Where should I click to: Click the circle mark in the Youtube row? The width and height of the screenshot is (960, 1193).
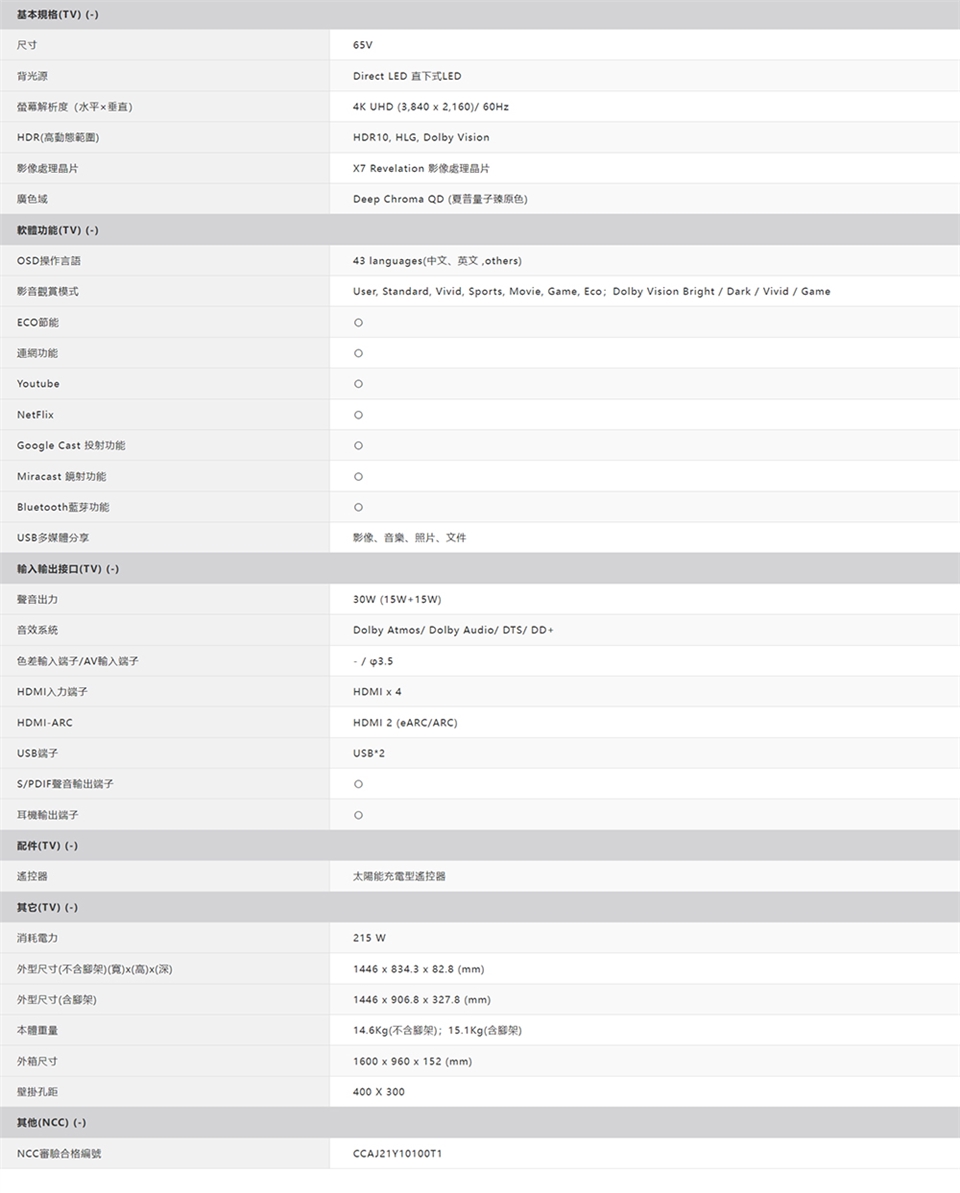358,384
